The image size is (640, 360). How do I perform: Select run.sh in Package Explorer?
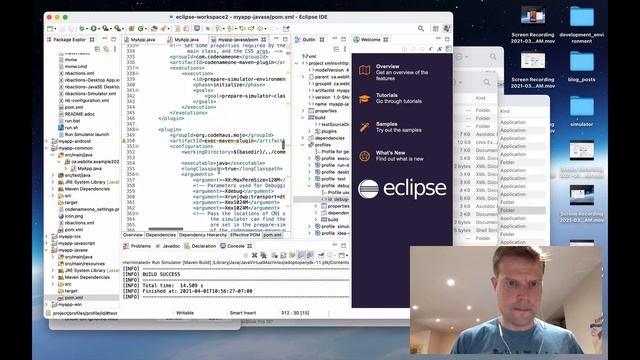tap(68, 127)
